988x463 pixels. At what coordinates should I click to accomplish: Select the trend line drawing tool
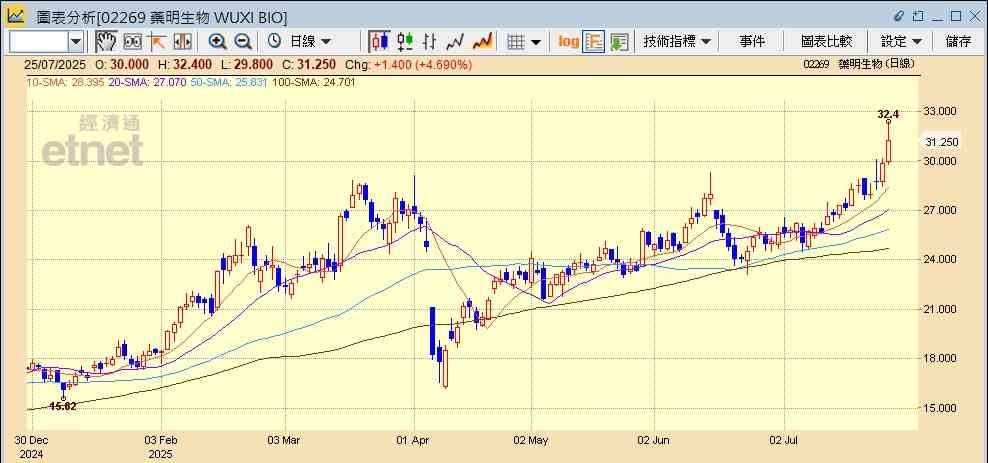(x=156, y=42)
